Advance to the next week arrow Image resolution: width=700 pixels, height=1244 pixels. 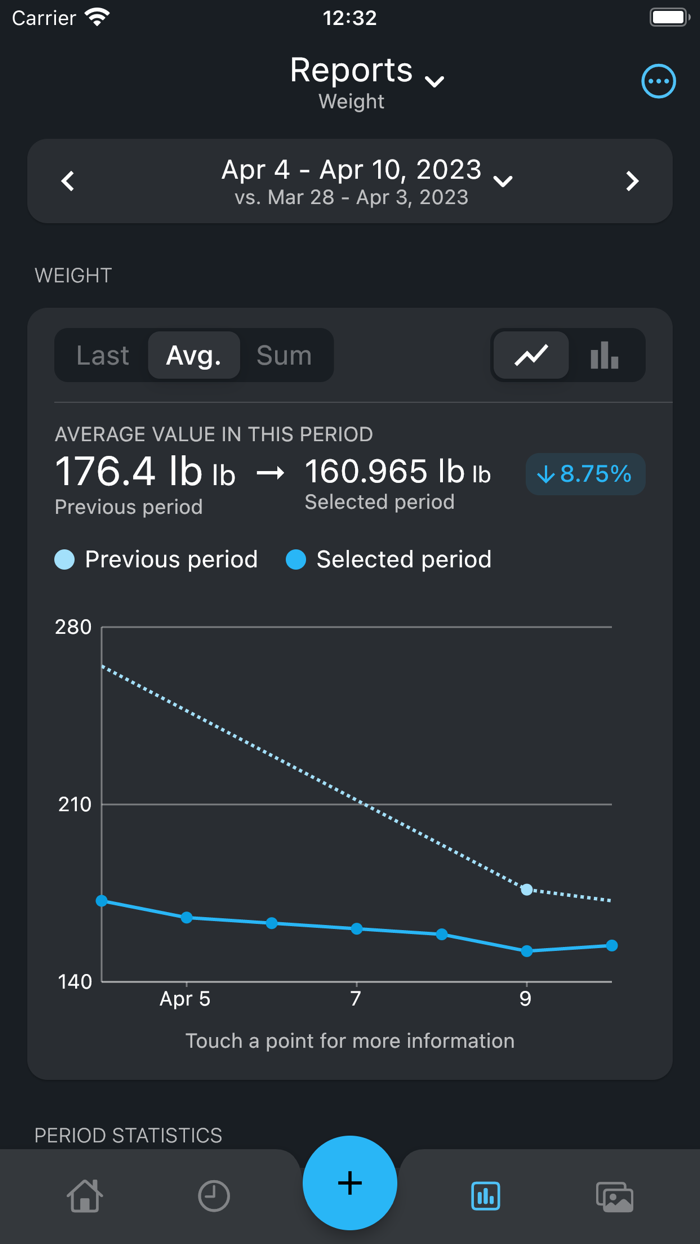click(x=632, y=181)
